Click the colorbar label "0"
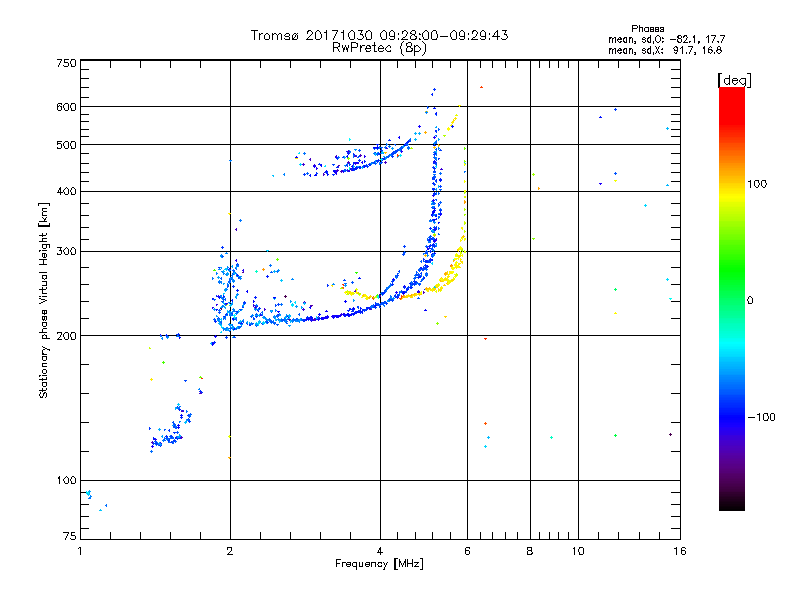This screenshot has height=600, width=800. [x=750, y=300]
